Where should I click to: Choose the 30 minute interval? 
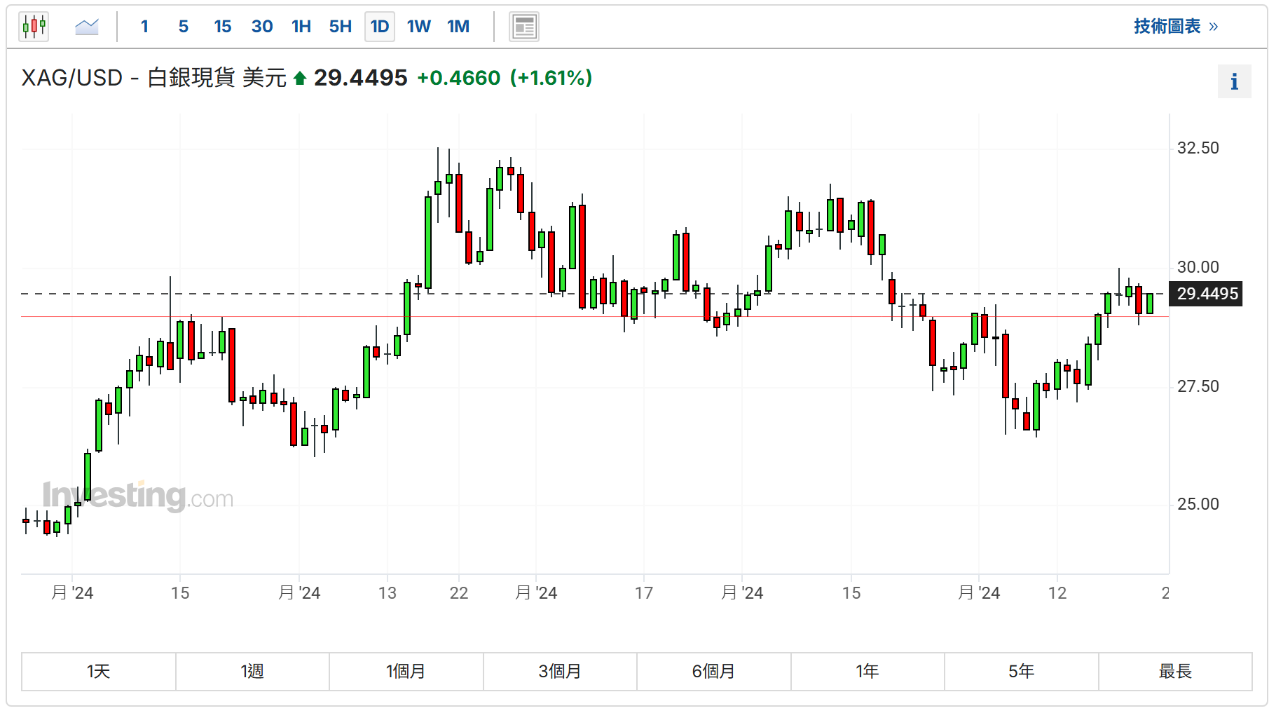(262, 27)
